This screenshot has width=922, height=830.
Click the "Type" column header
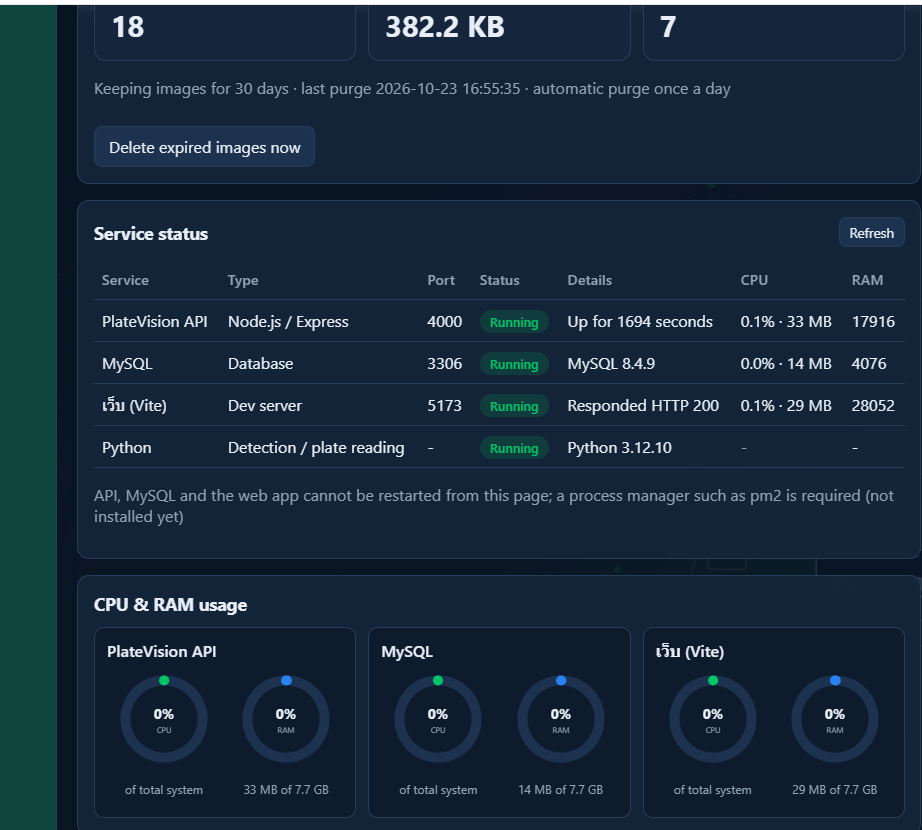pos(243,280)
